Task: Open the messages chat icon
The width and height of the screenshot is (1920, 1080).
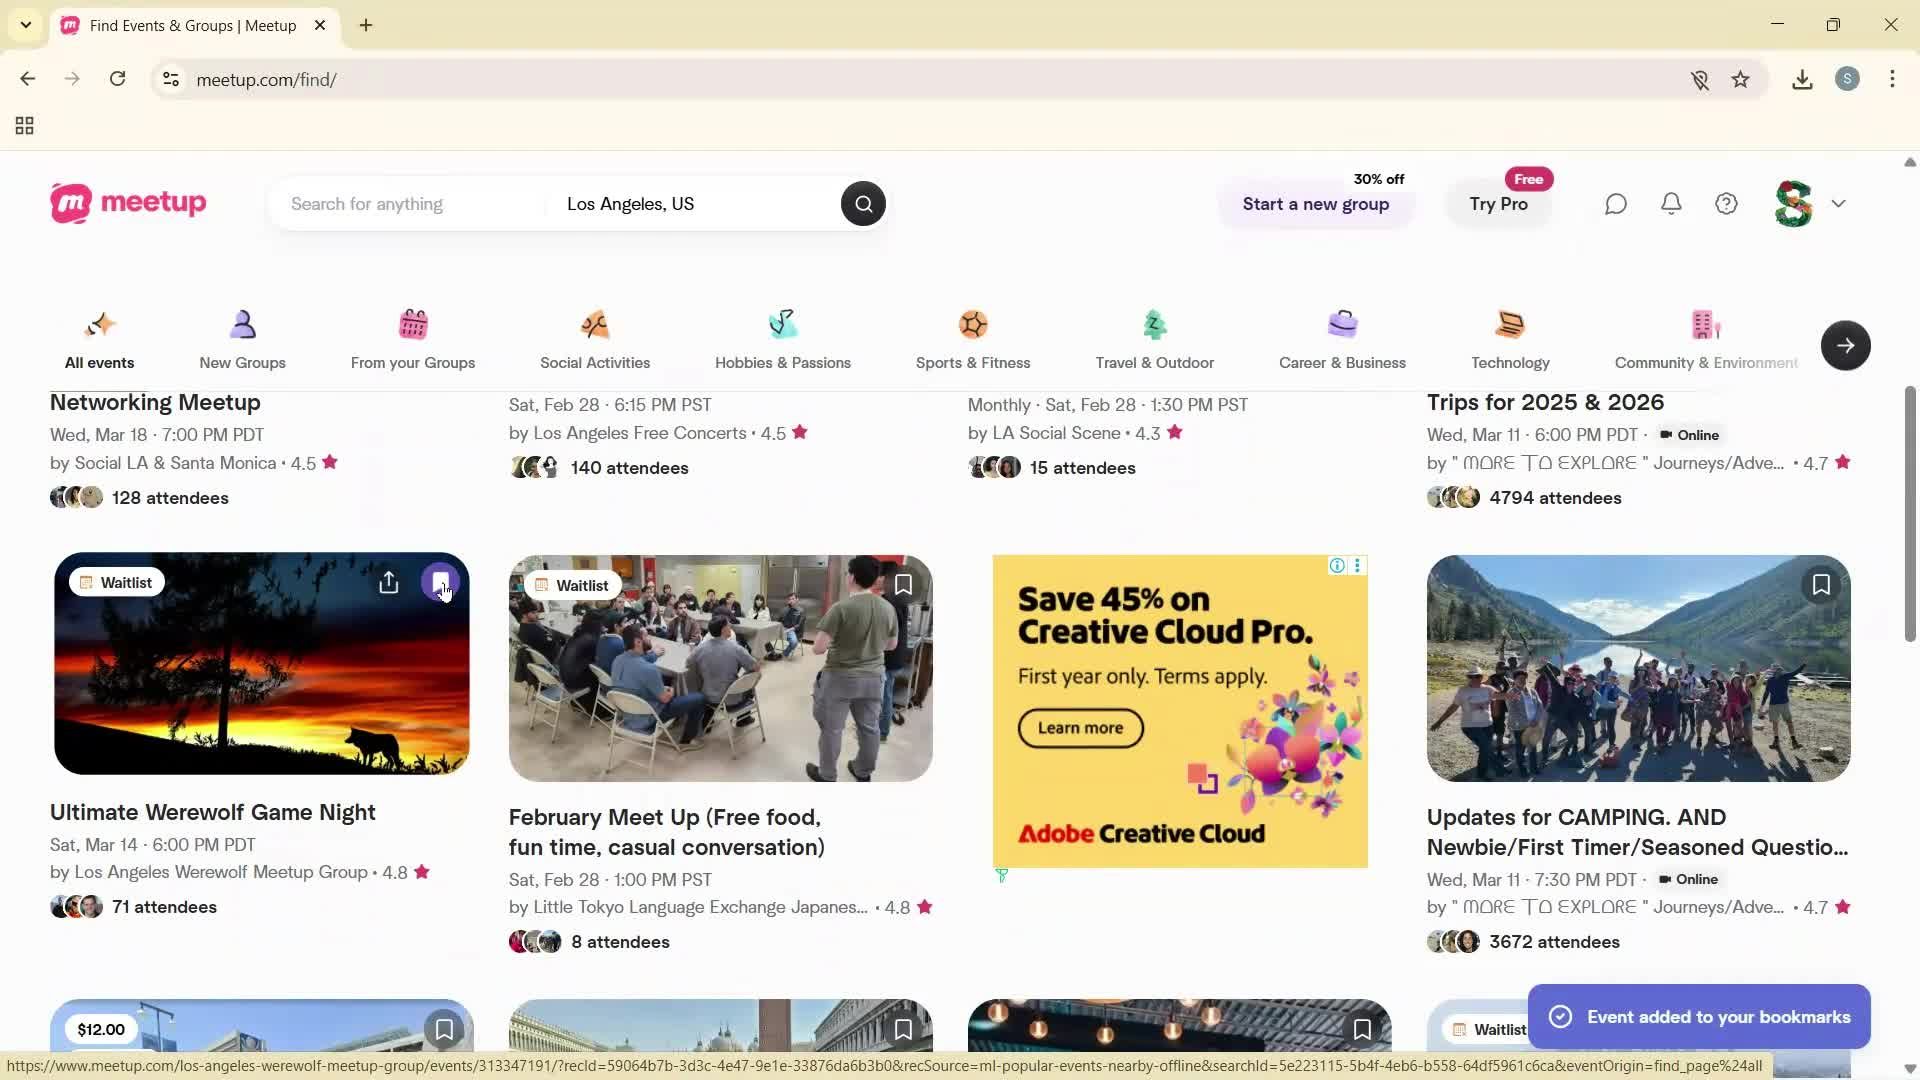Action: [x=1616, y=204]
